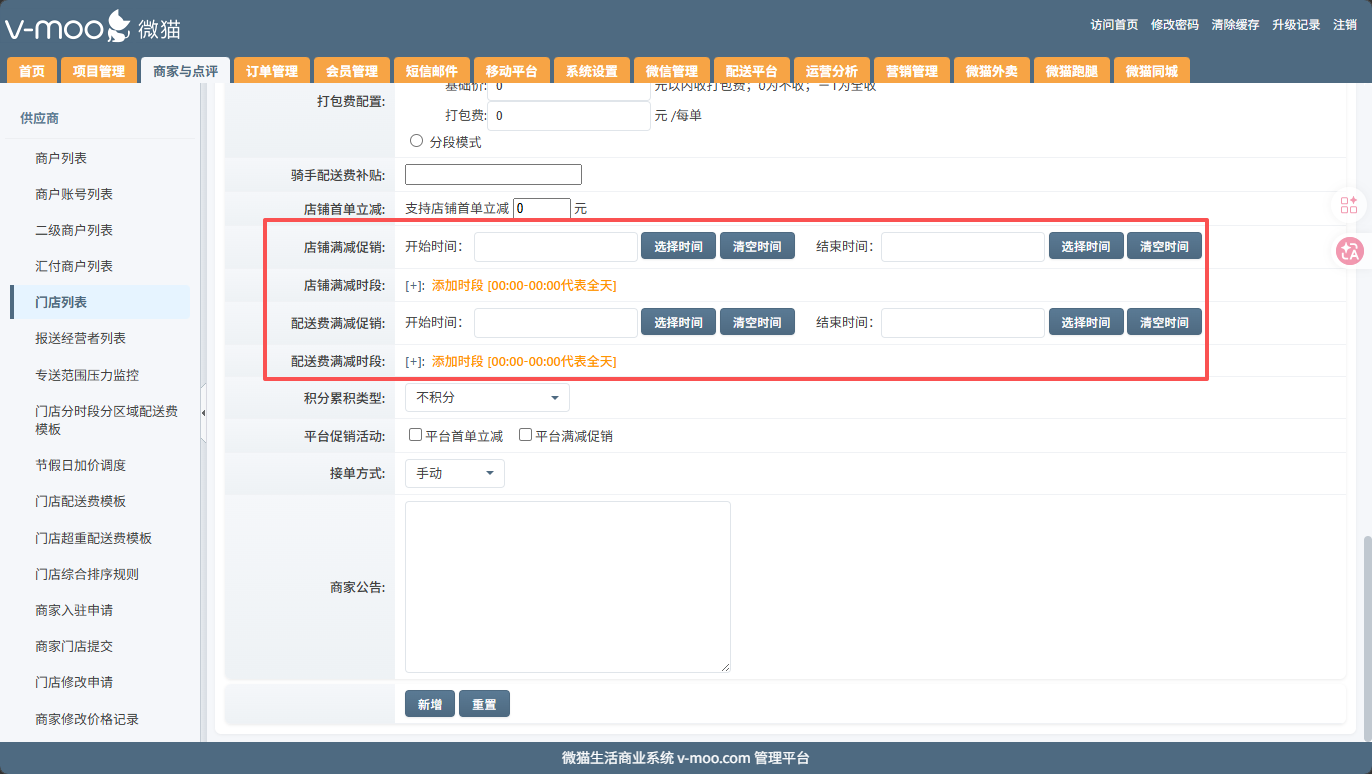
Task: Click 添加时段 link in 店铺满减时段 row
Action: 457,285
